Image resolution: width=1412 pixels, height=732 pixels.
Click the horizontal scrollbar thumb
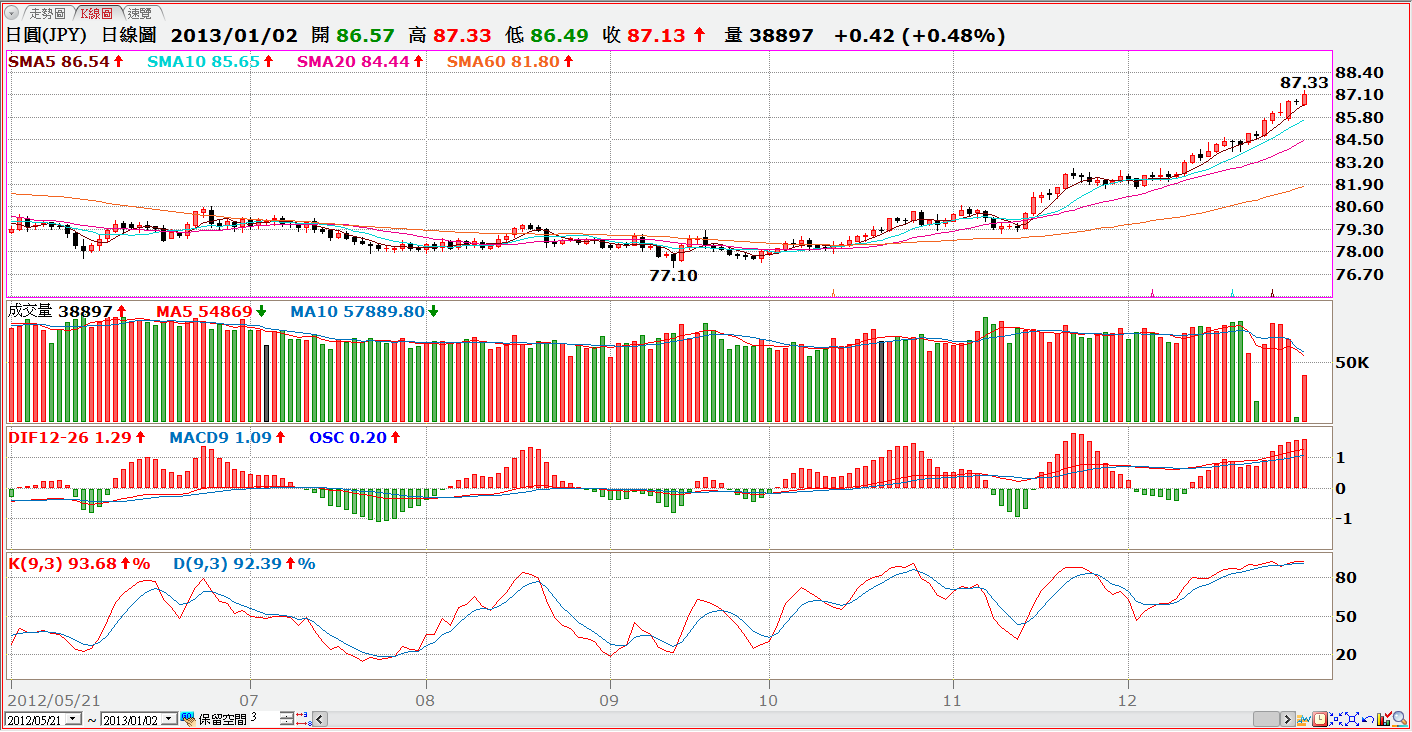tap(1266, 719)
